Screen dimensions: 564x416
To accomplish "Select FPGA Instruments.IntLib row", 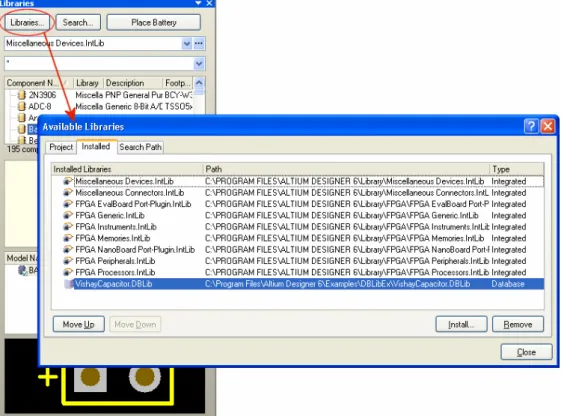I will pos(298,227).
